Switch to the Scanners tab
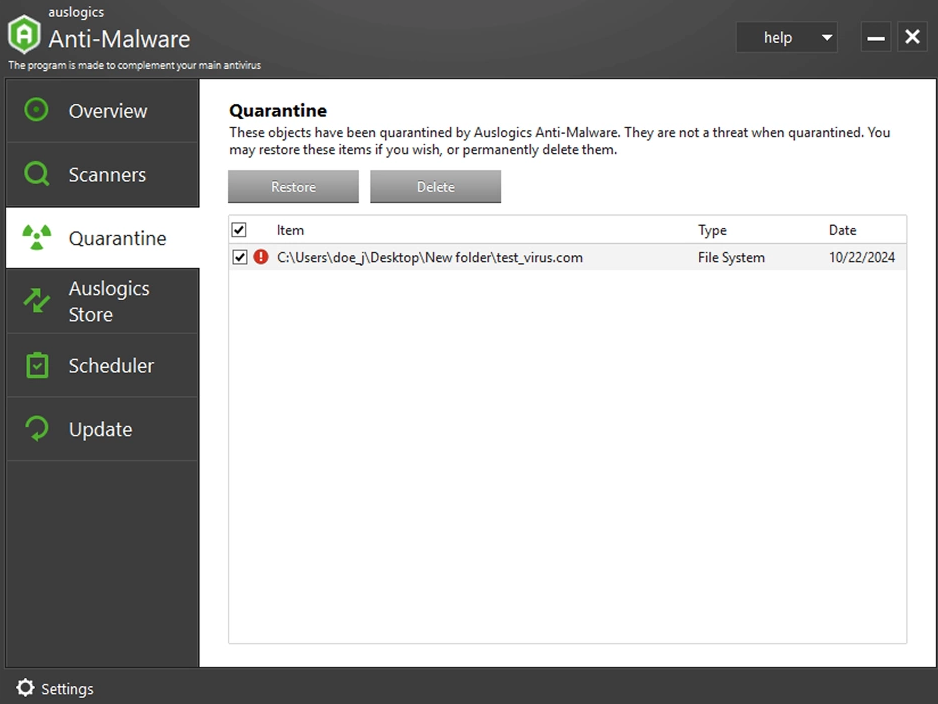Screen dimensions: 938x704 pos(107,175)
